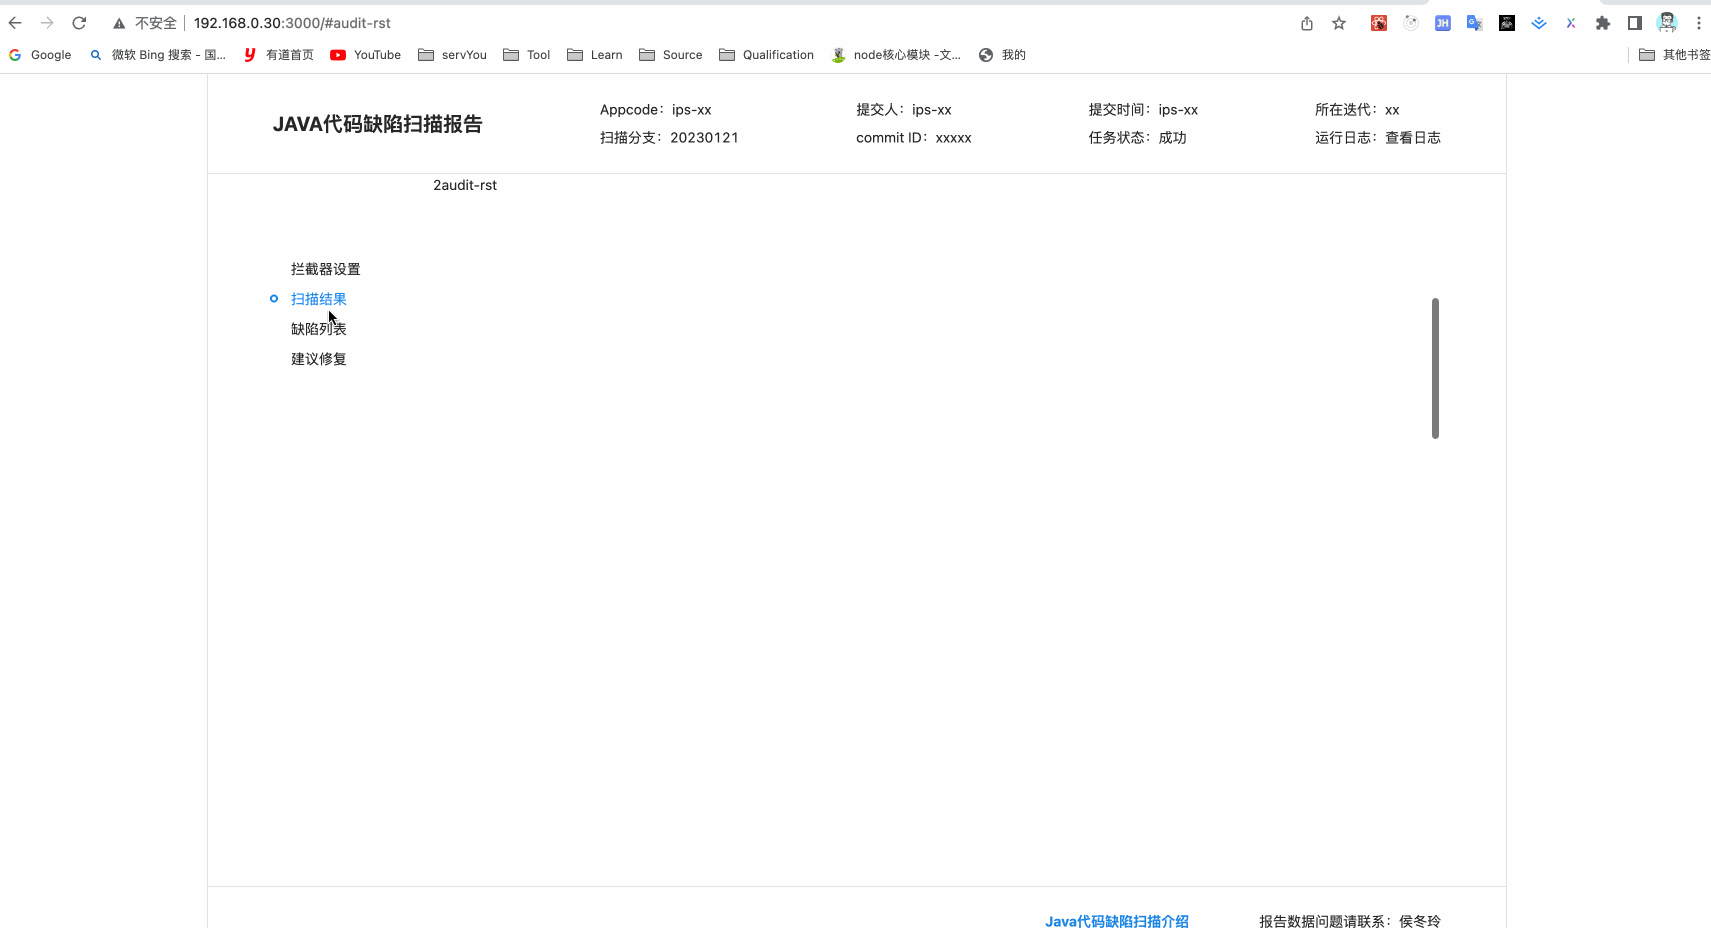Click the back navigation arrow

click(14, 22)
